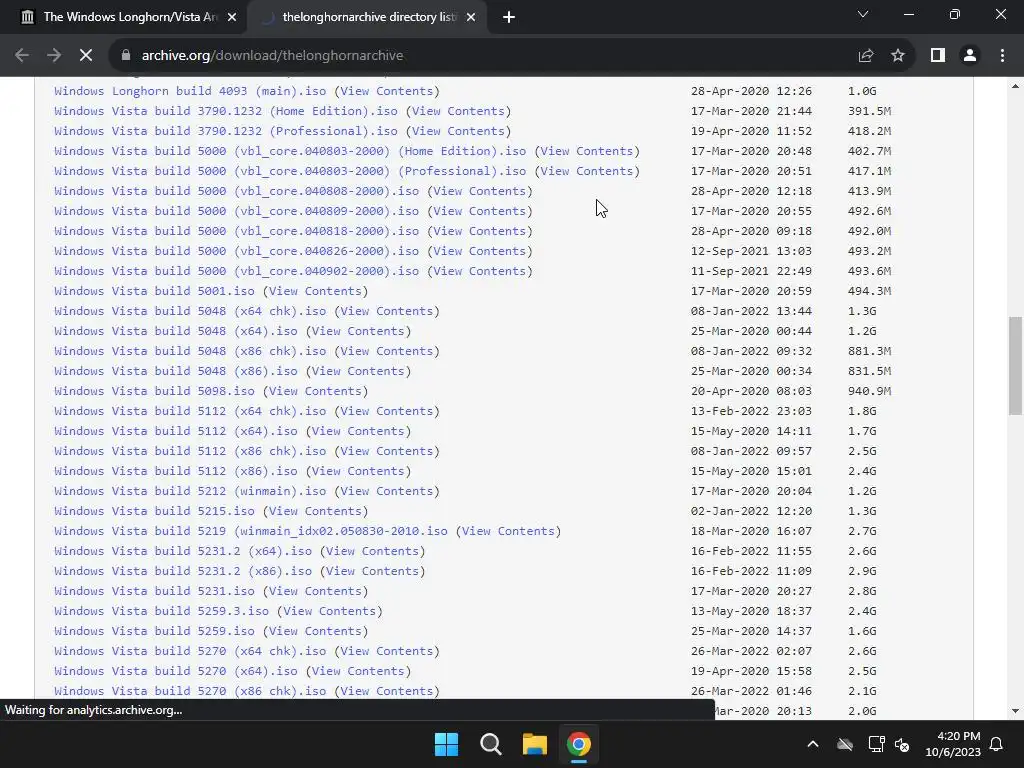
Task: Download Windows Vista build 5212 (winmain).iso
Action: [x=190, y=491]
